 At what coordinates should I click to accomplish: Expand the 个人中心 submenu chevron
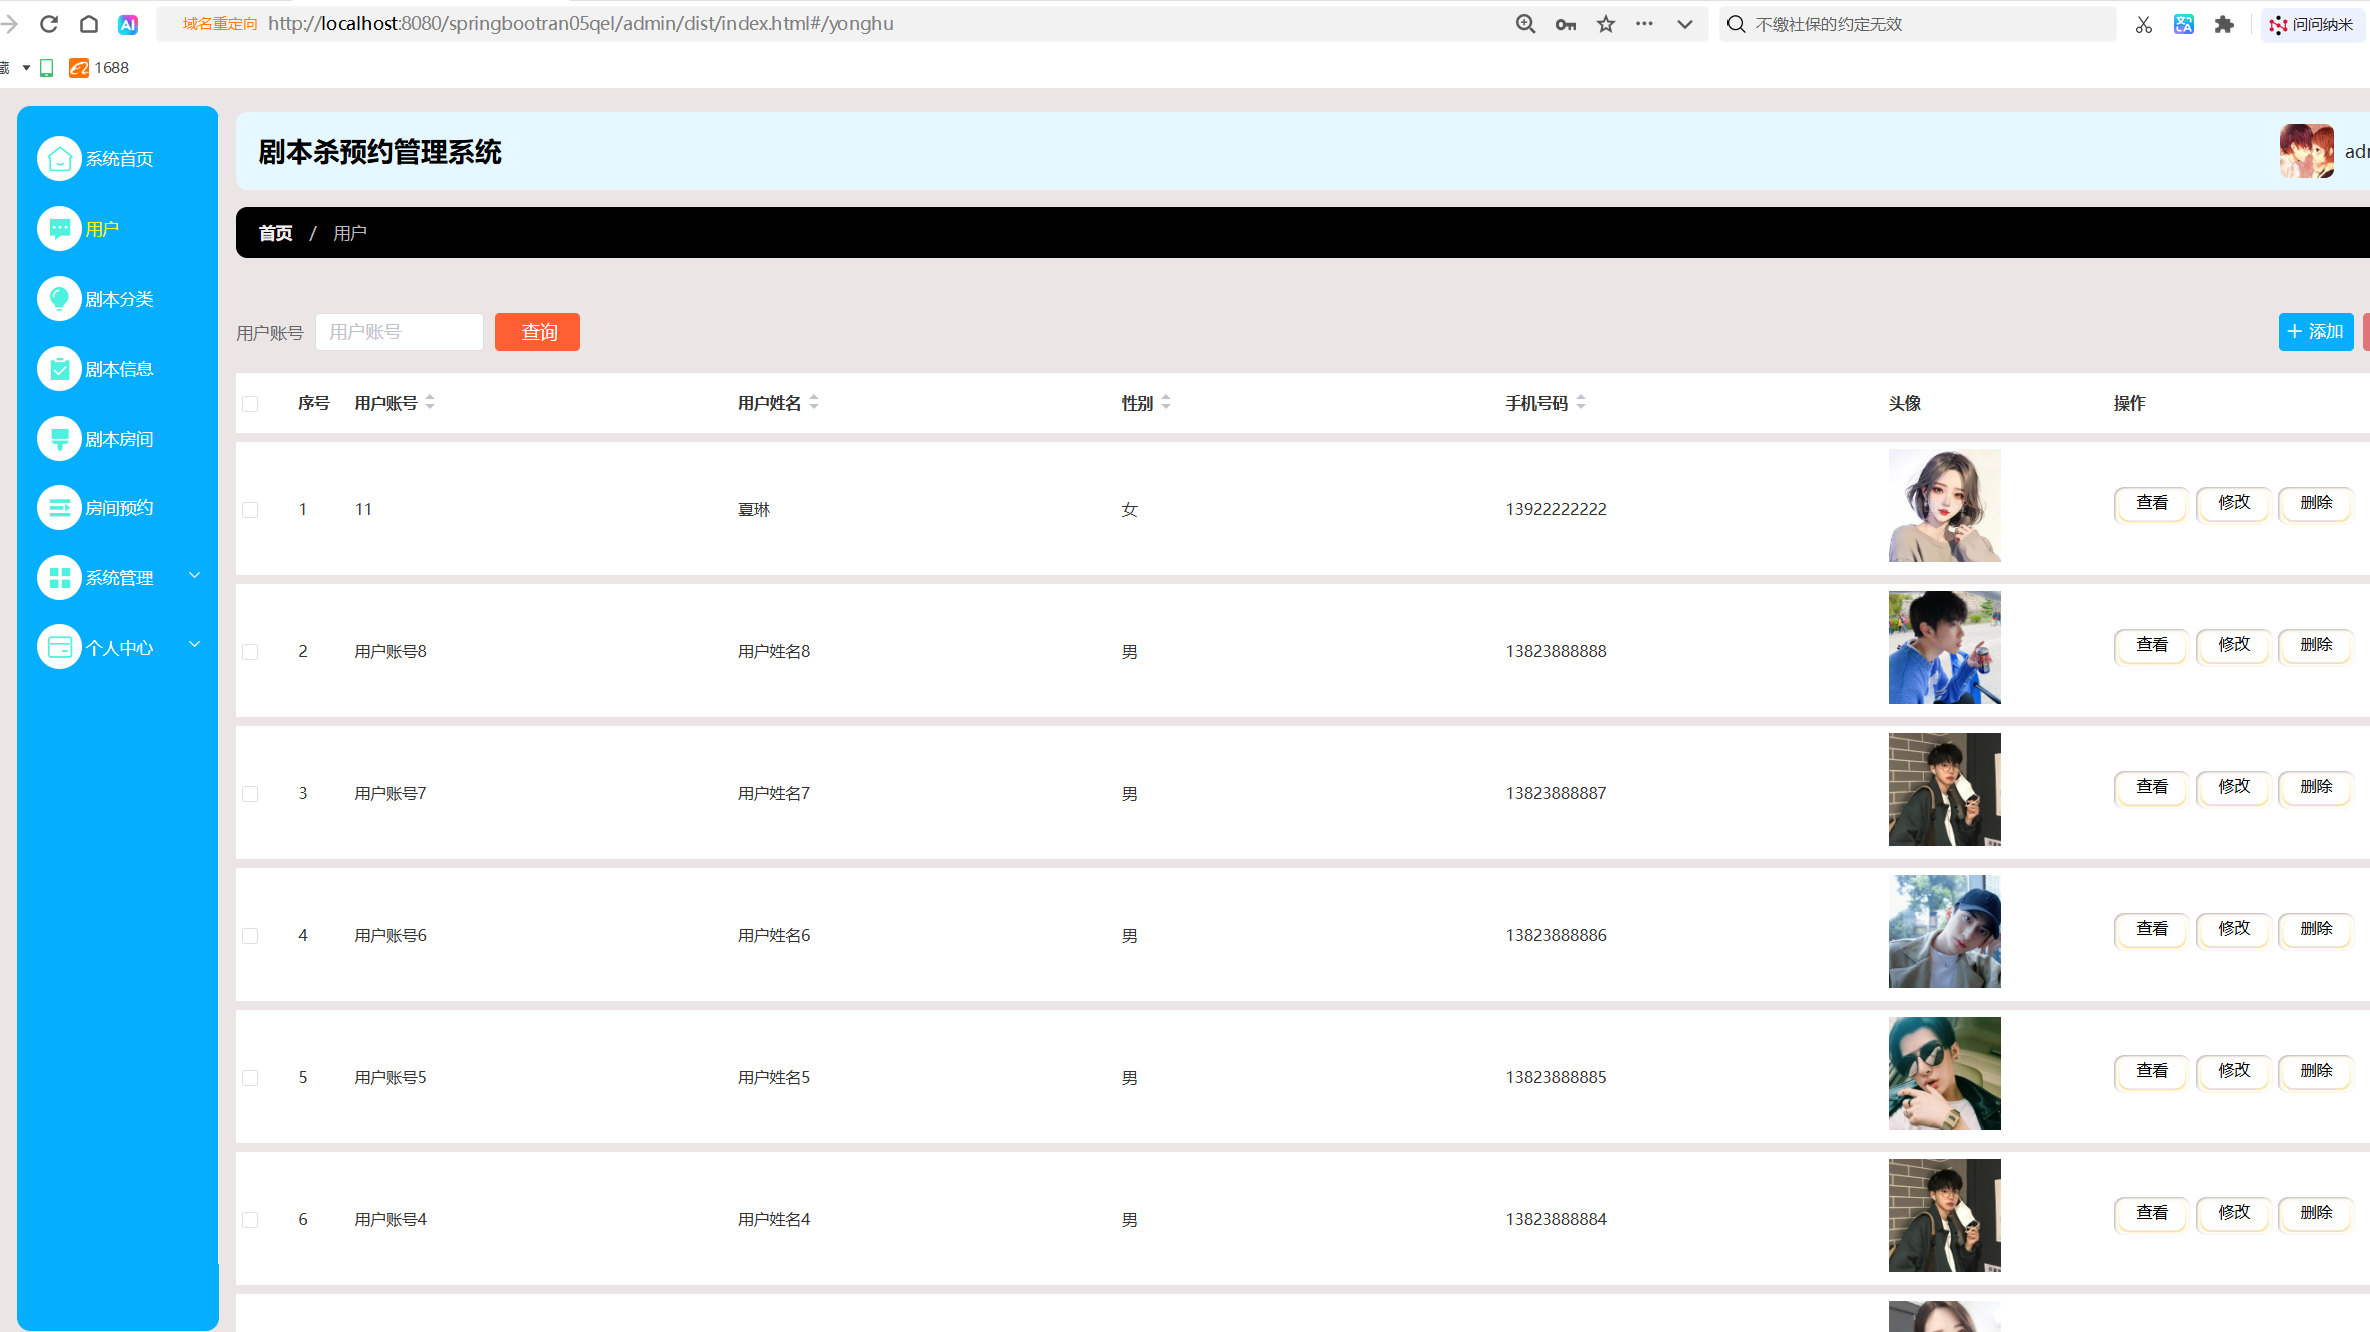[195, 645]
